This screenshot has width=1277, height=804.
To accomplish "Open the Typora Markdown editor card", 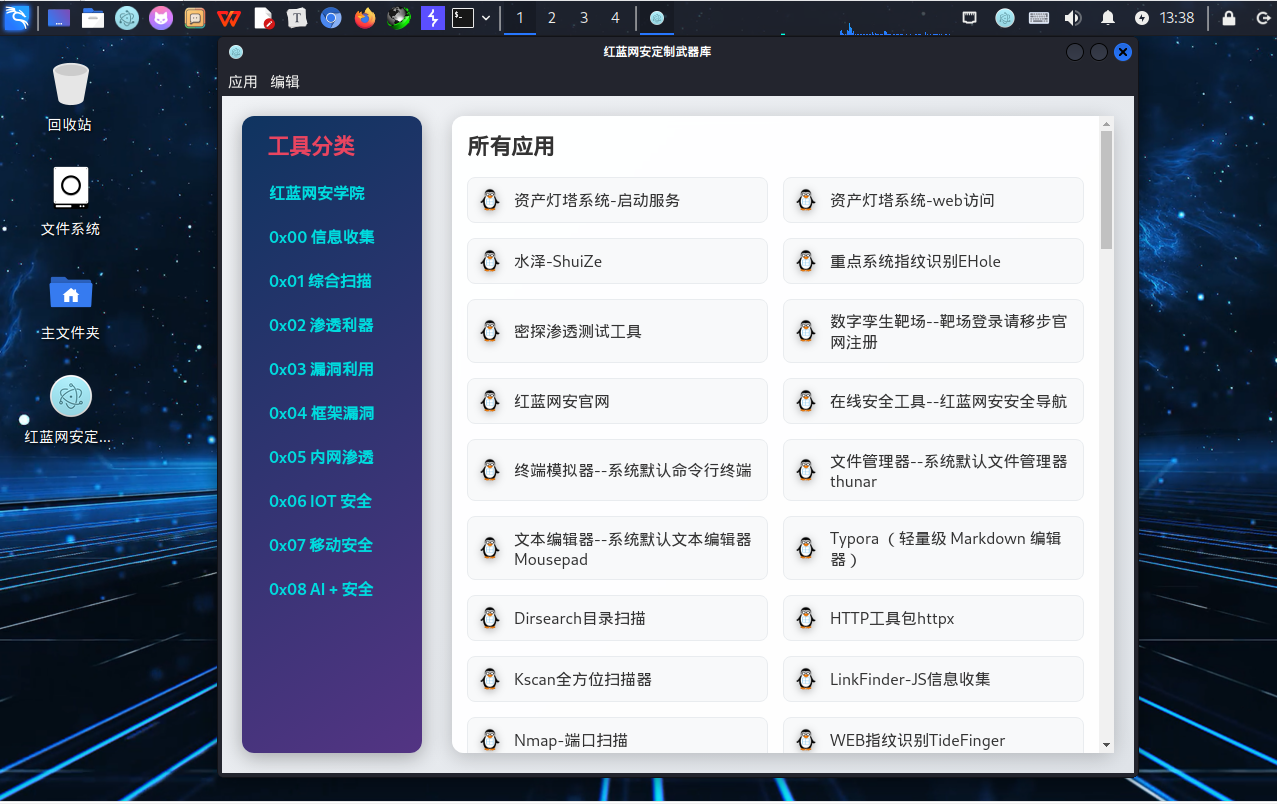I will [933, 548].
